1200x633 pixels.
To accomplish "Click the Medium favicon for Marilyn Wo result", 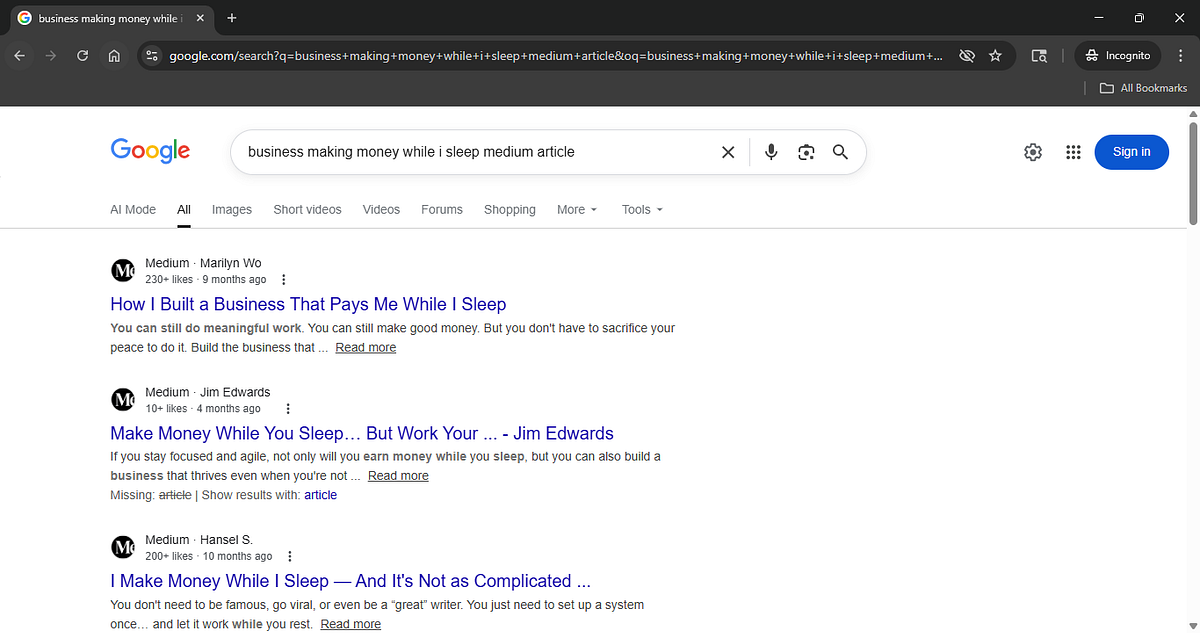I will coord(122,271).
